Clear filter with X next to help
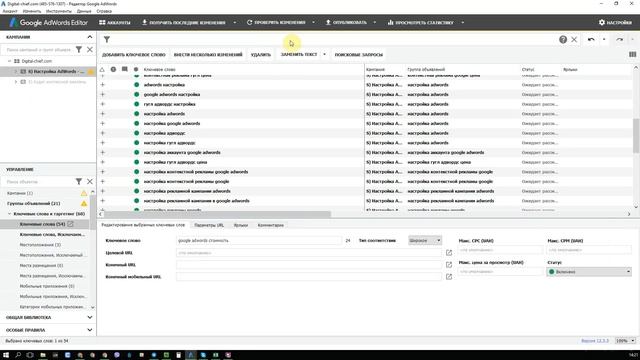Viewport: 640px width, 360px height. pos(574,40)
